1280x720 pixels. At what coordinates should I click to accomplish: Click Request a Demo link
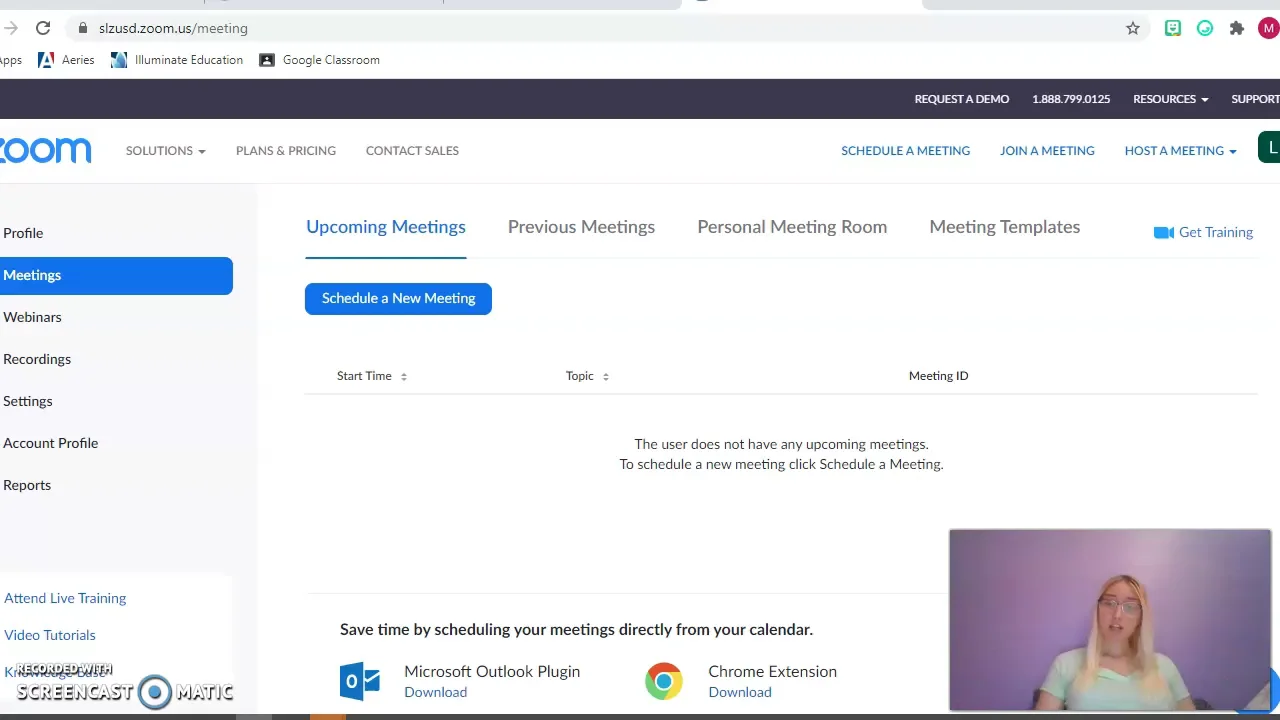[x=962, y=99]
